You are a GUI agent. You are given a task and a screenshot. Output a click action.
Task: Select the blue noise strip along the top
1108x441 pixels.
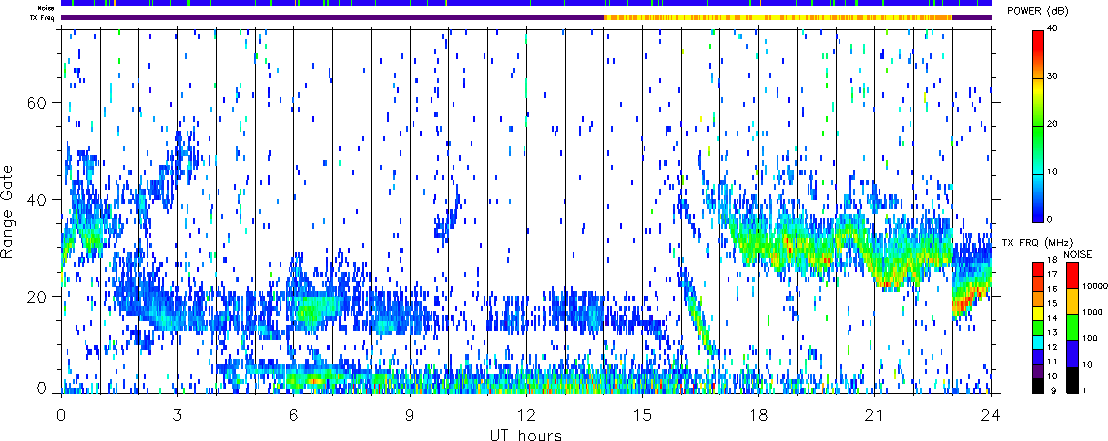(526, 4)
